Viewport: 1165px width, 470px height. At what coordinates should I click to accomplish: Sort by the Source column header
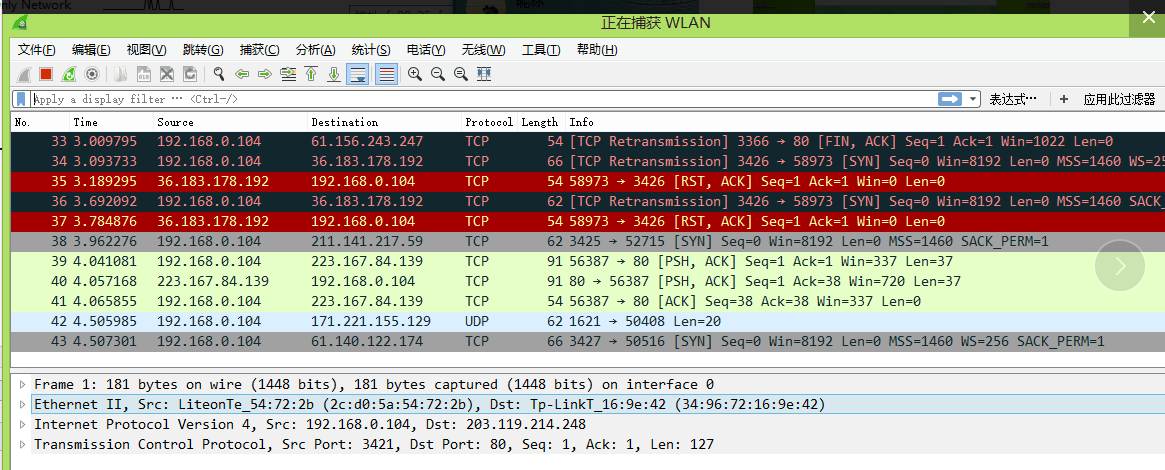(230, 122)
